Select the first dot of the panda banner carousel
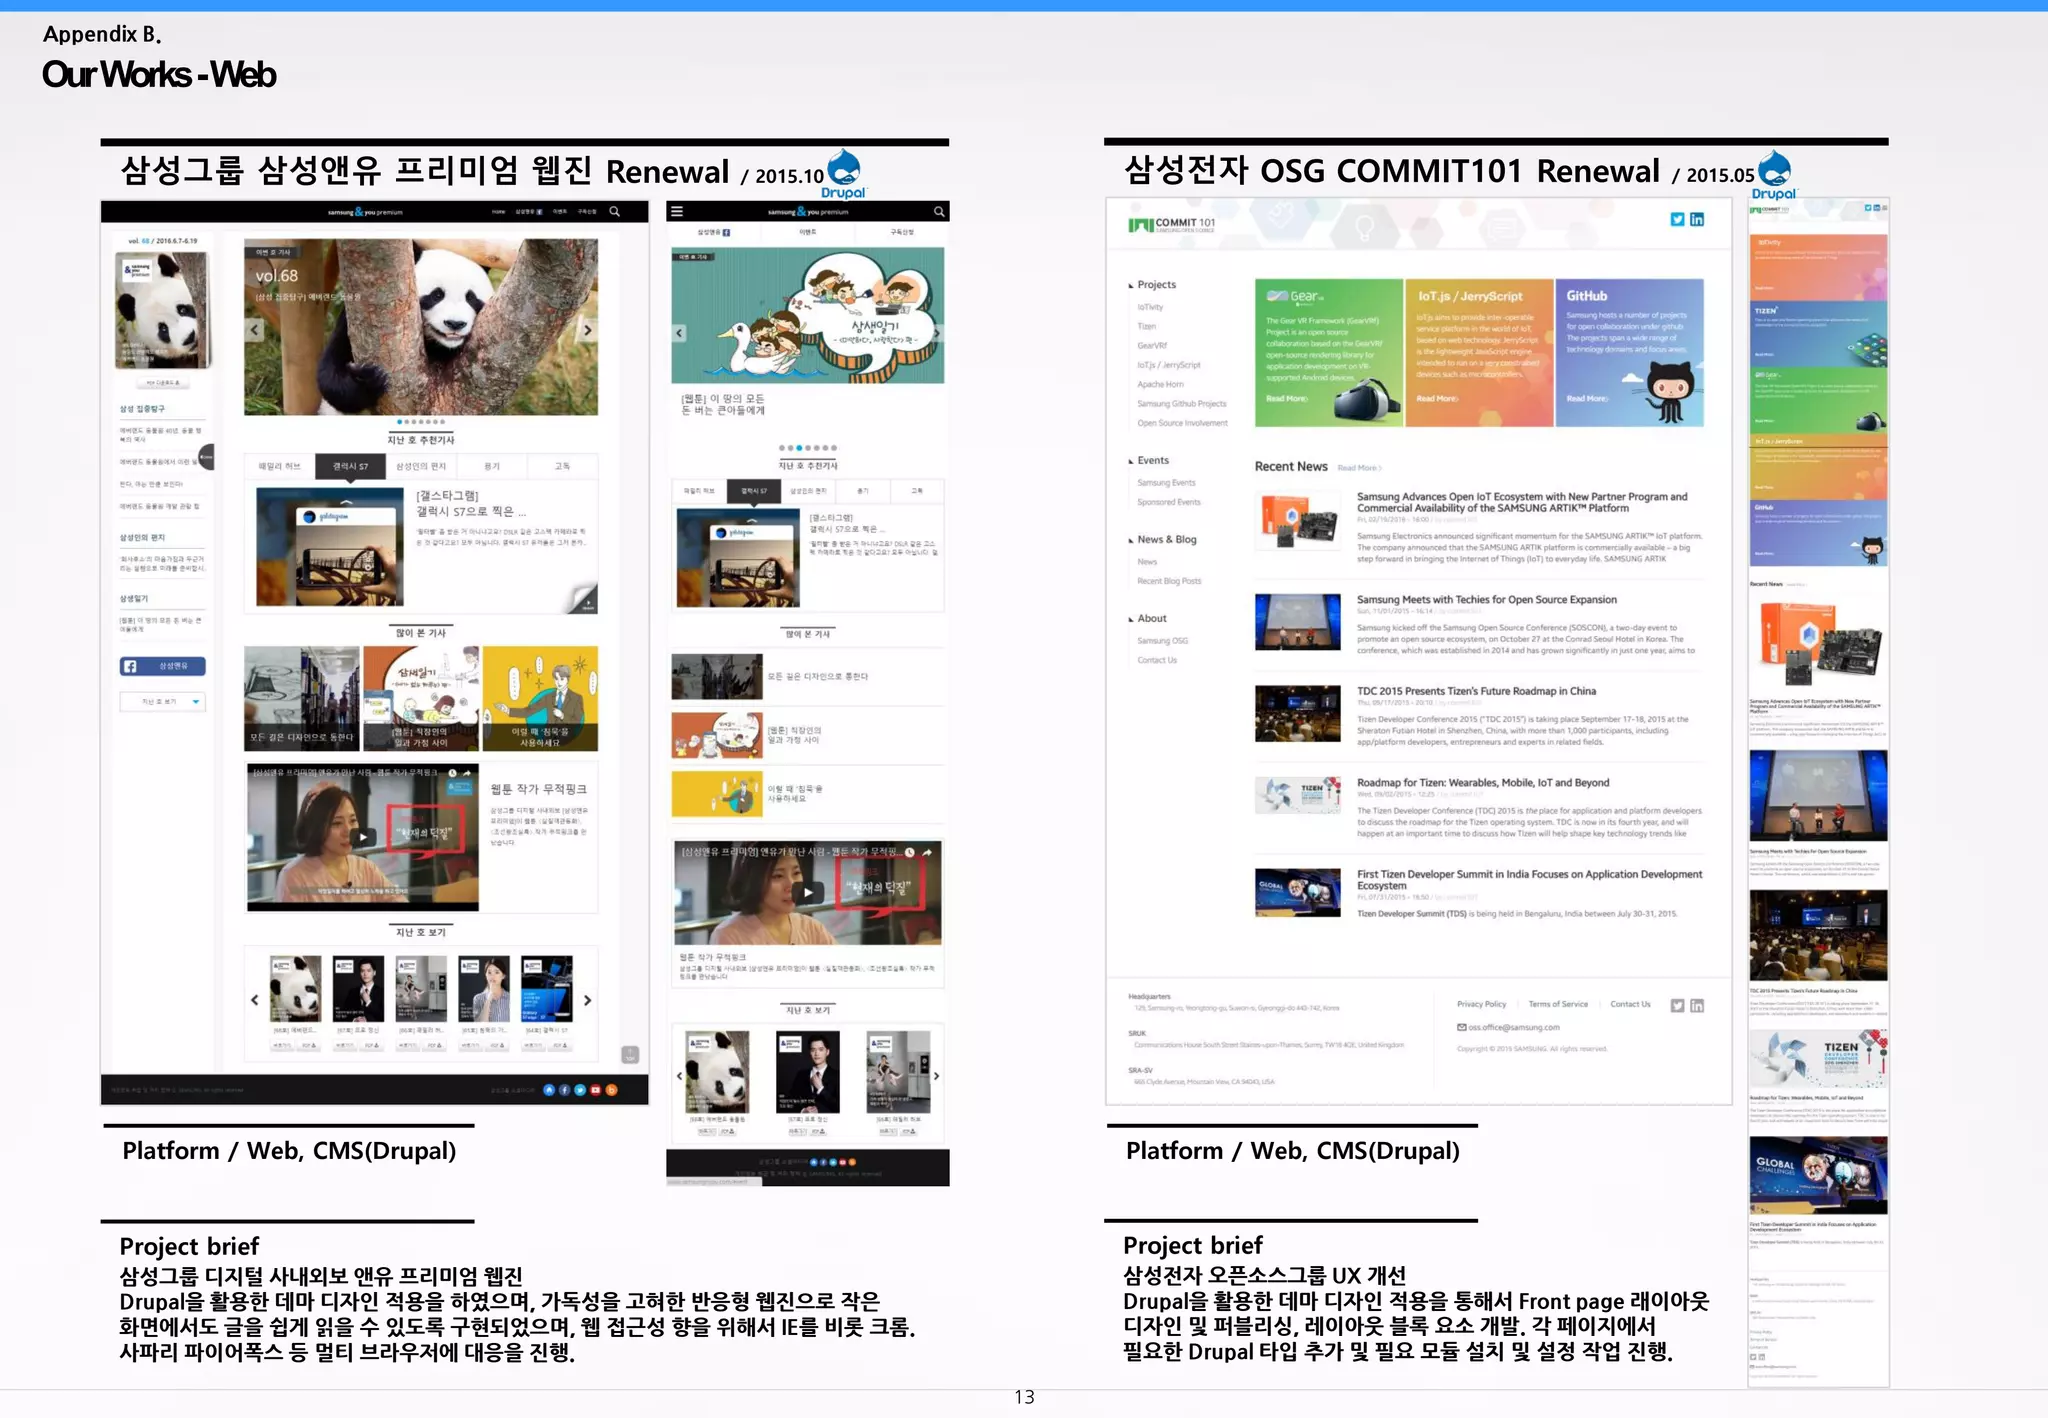Image resolution: width=2048 pixels, height=1418 pixels. (400, 422)
